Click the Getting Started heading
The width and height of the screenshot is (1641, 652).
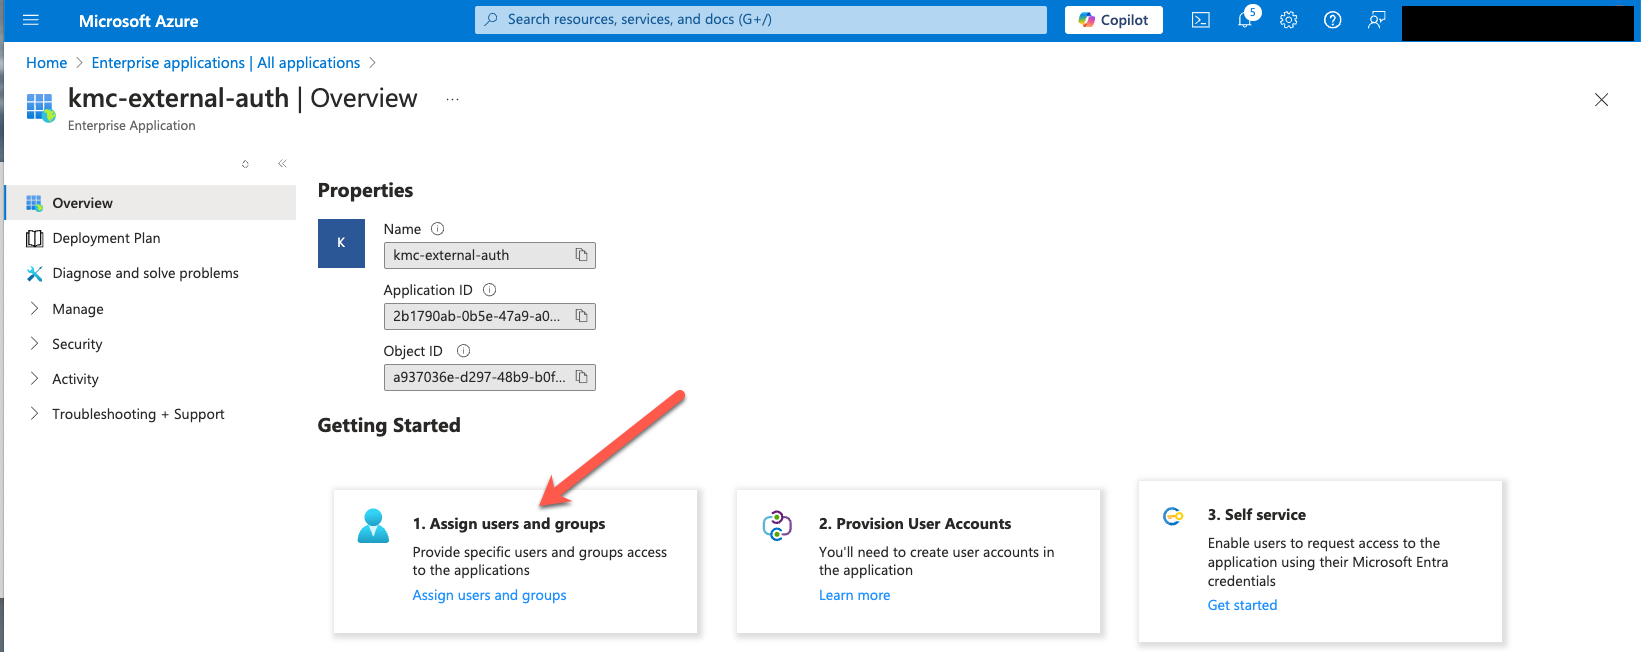coord(389,425)
